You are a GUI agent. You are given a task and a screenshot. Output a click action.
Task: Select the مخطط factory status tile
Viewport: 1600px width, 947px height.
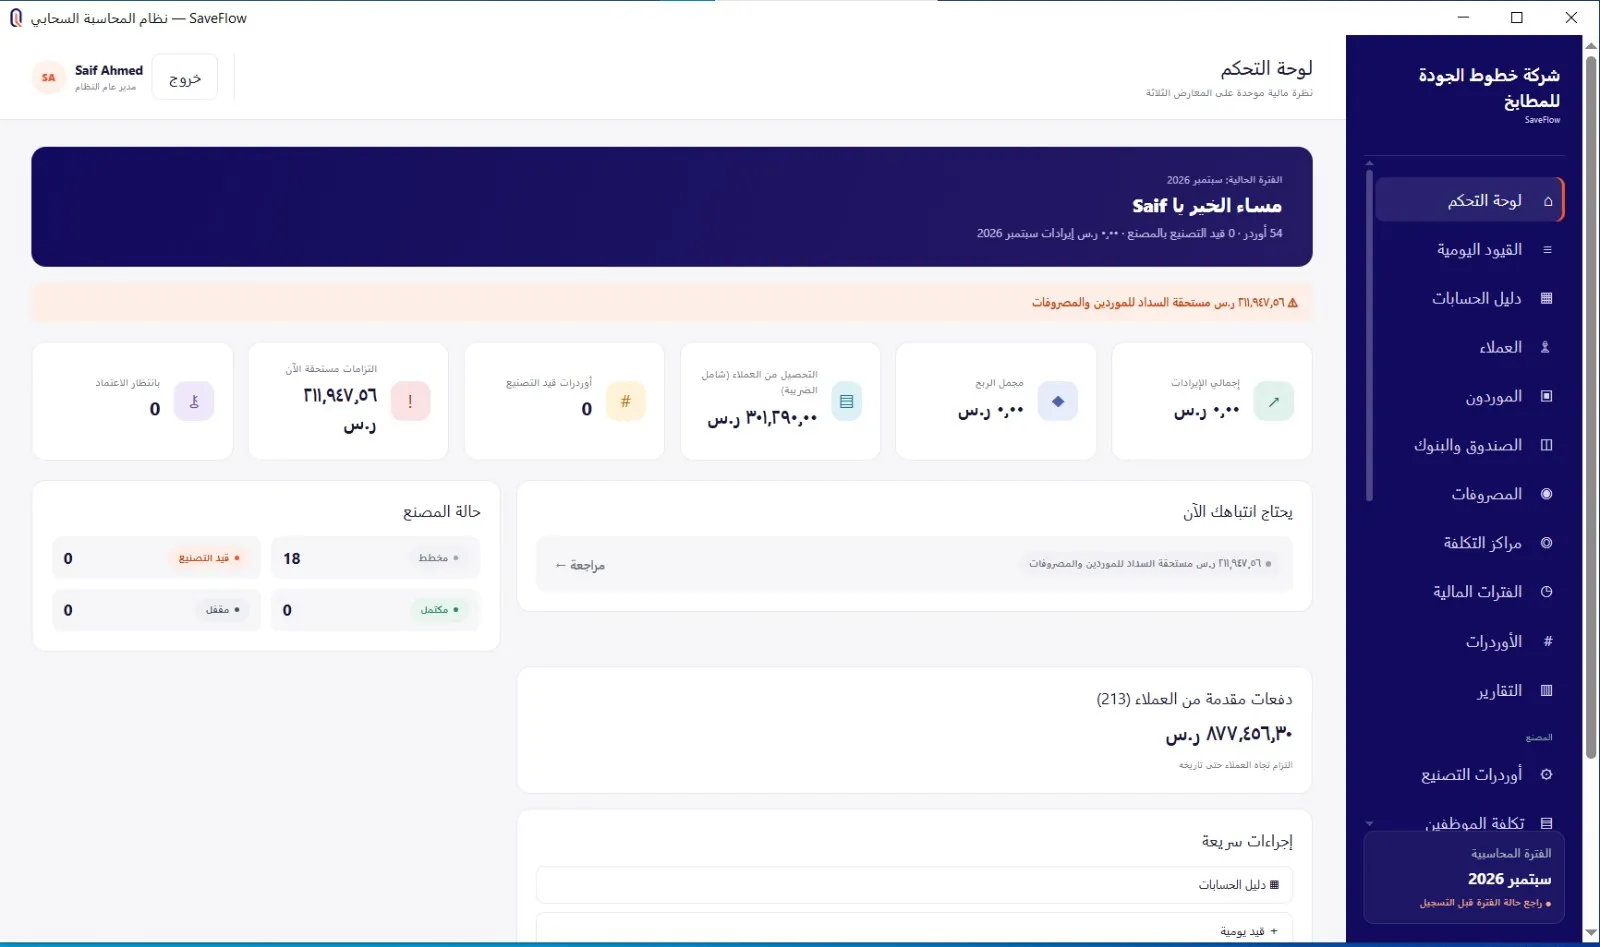[375, 558]
